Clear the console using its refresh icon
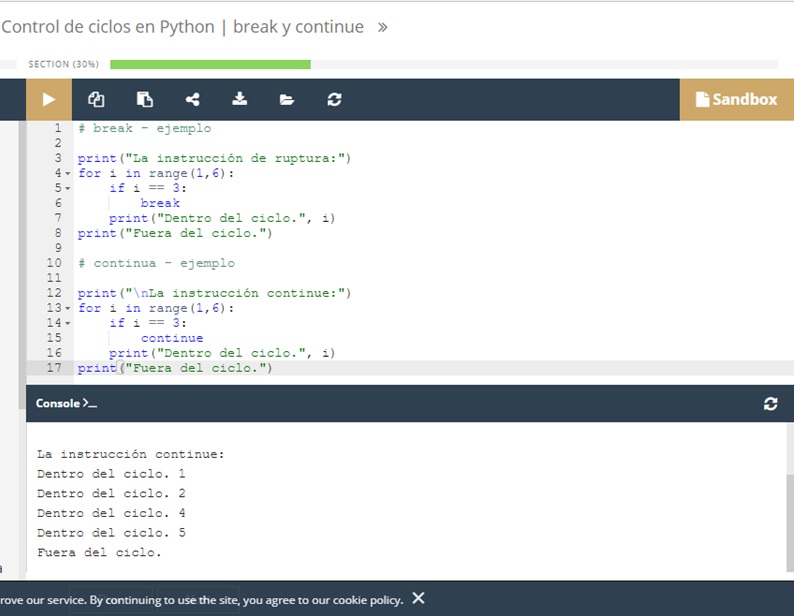The image size is (794, 616). (770, 404)
